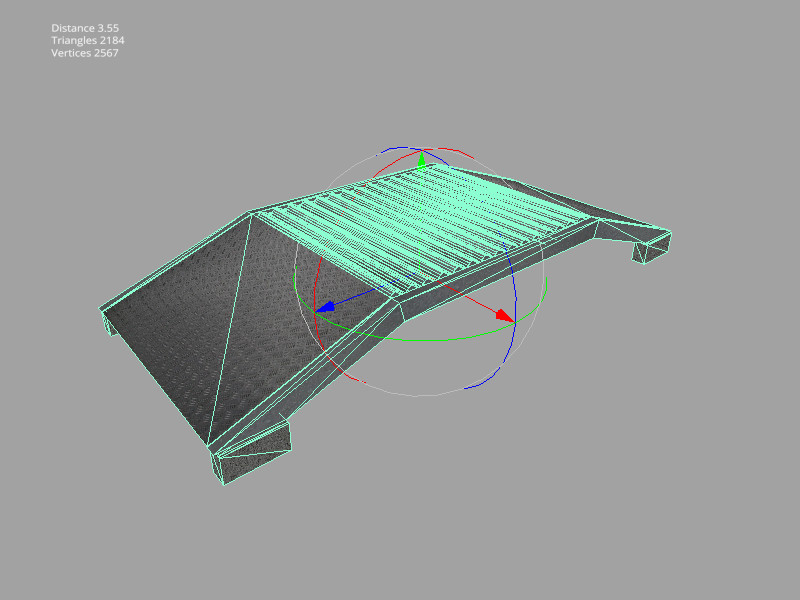Click the blue Z-axis translate arrowhead
The width and height of the screenshot is (800, 600).
(x=324, y=308)
